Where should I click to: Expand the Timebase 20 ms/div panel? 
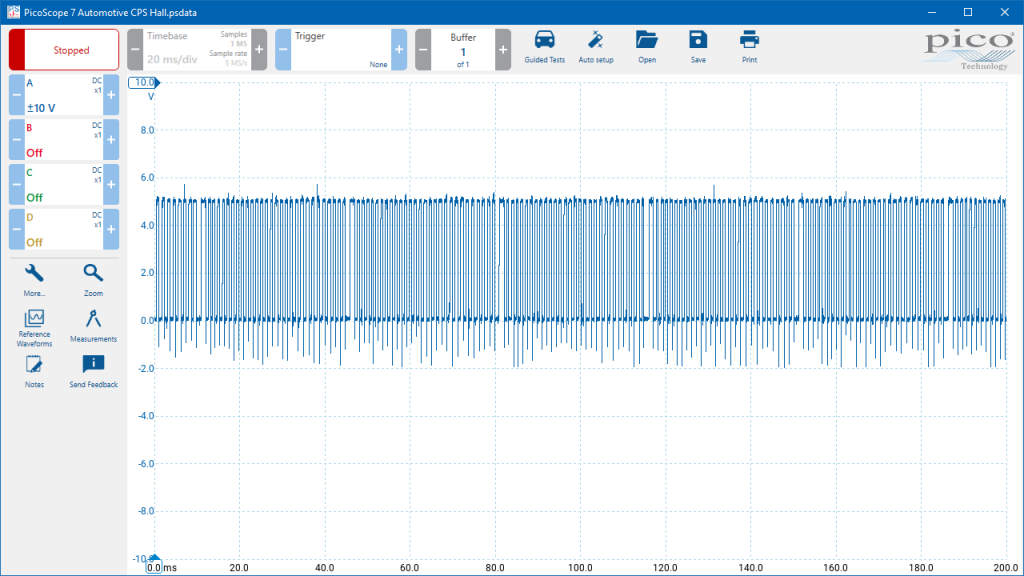tap(197, 50)
